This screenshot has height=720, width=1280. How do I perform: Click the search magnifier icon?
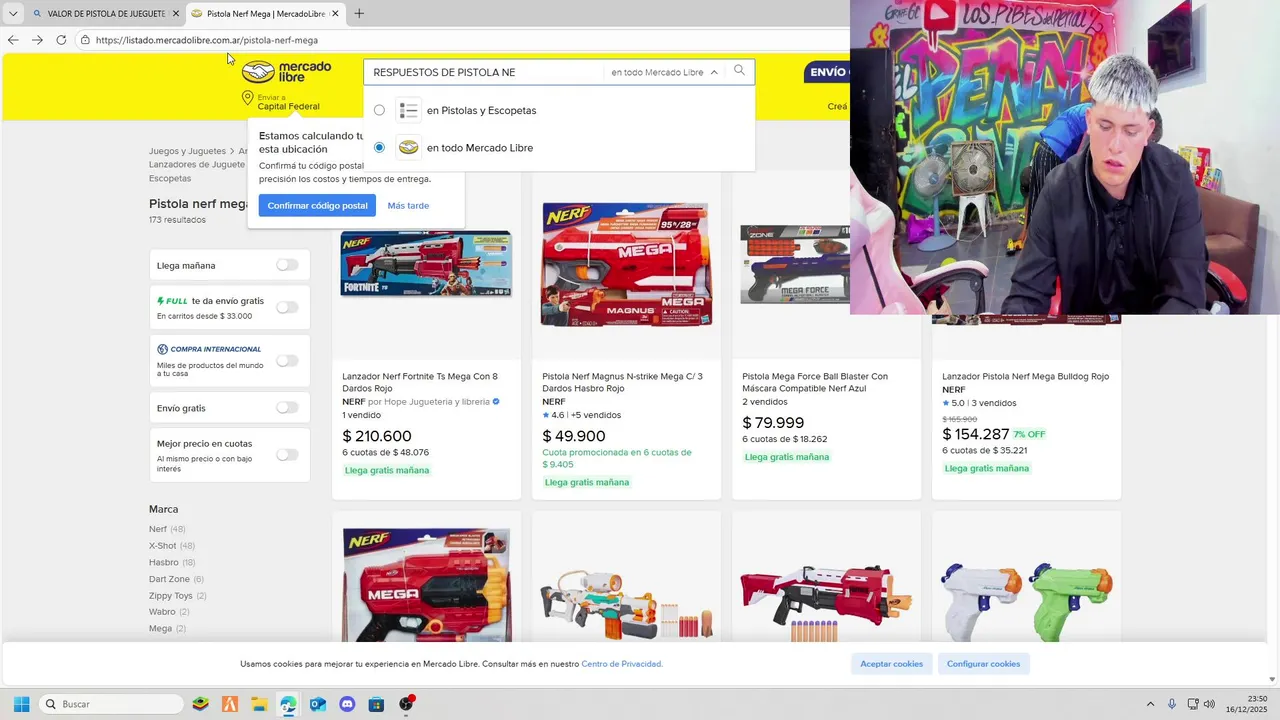point(739,71)
